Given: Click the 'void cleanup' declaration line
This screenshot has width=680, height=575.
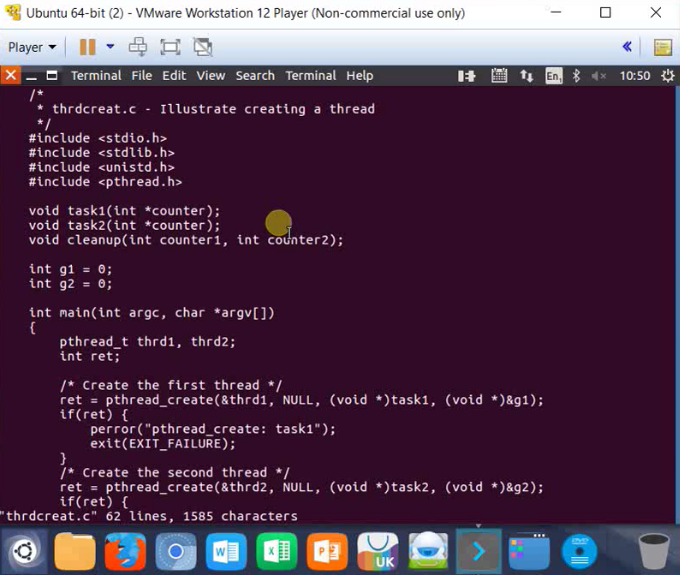Looking at the screenshot, I should pos(186,240).
